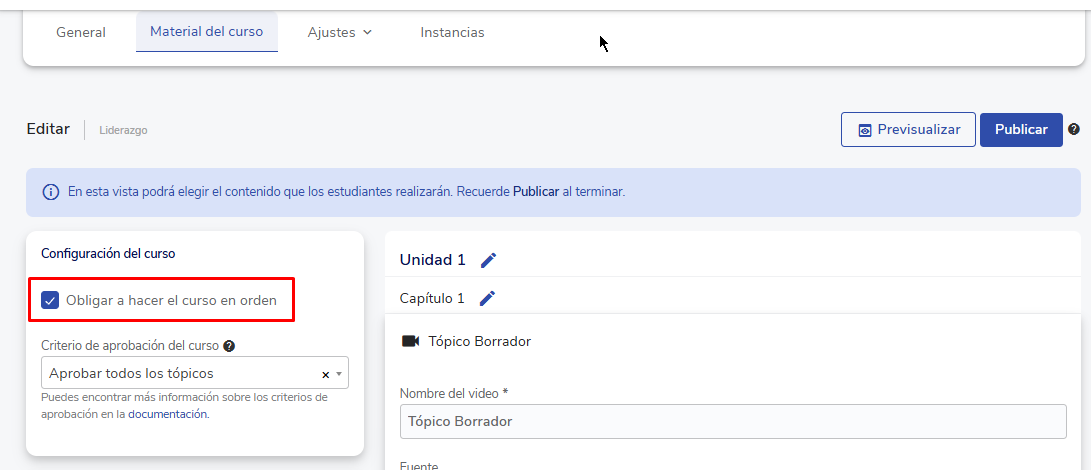Click the info icon in the blue banner
The height and width of the screenshot is (470, 1091).
coord(50,192)
